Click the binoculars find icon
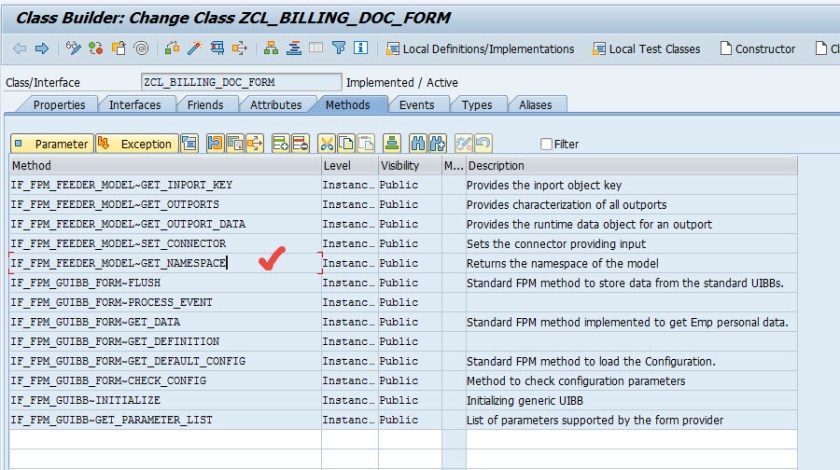Viewport: 840px width, 470px height. click(419, 144)
